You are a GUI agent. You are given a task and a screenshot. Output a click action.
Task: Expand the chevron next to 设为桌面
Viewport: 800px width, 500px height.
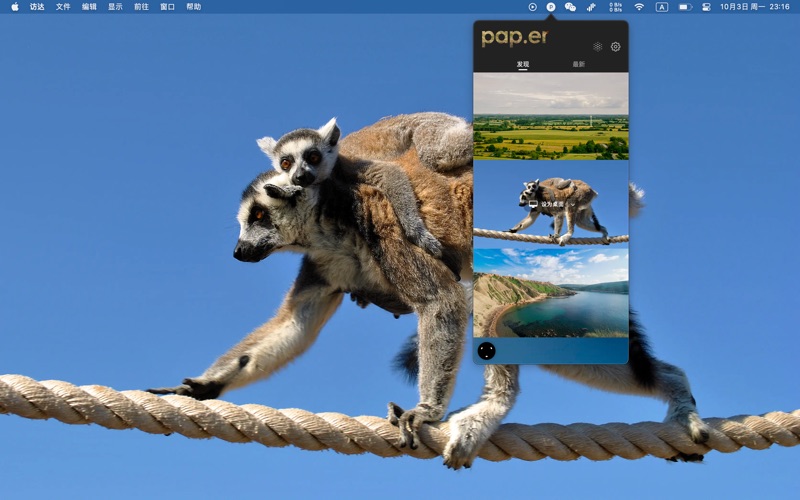(x=573, y=204)
